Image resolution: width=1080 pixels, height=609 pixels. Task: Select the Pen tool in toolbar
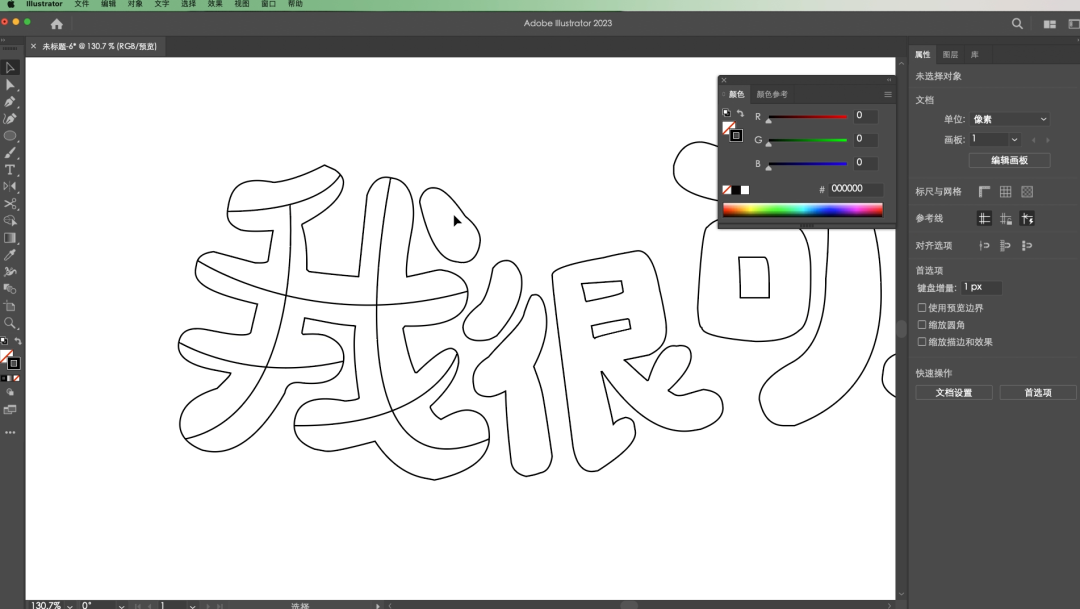tap(10, 101)
